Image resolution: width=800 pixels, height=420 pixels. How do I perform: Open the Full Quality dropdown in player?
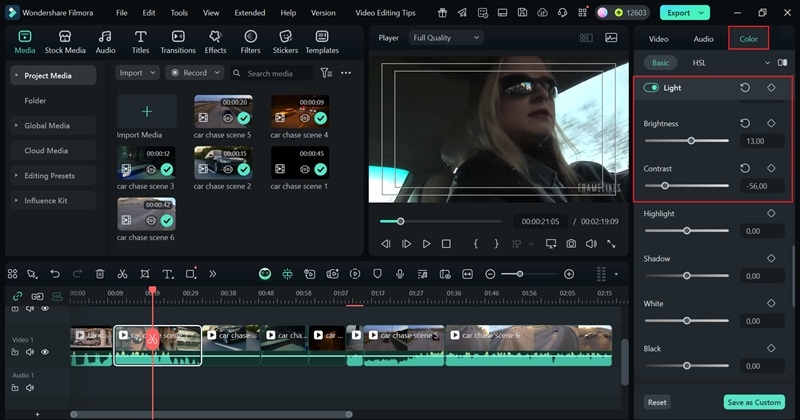pos(445,38)
